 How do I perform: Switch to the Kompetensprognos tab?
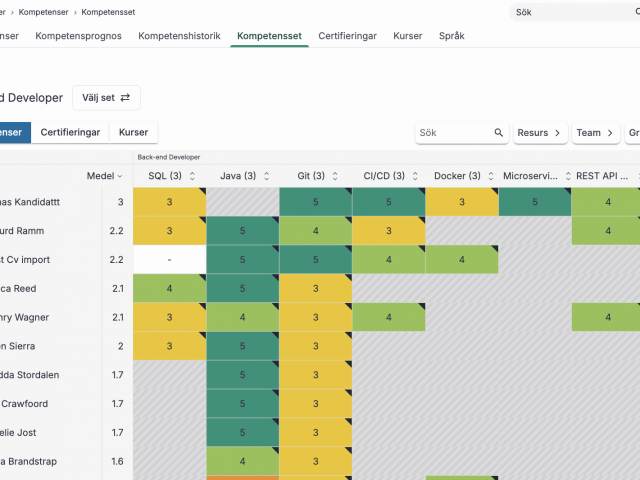[x=78, y=35]
